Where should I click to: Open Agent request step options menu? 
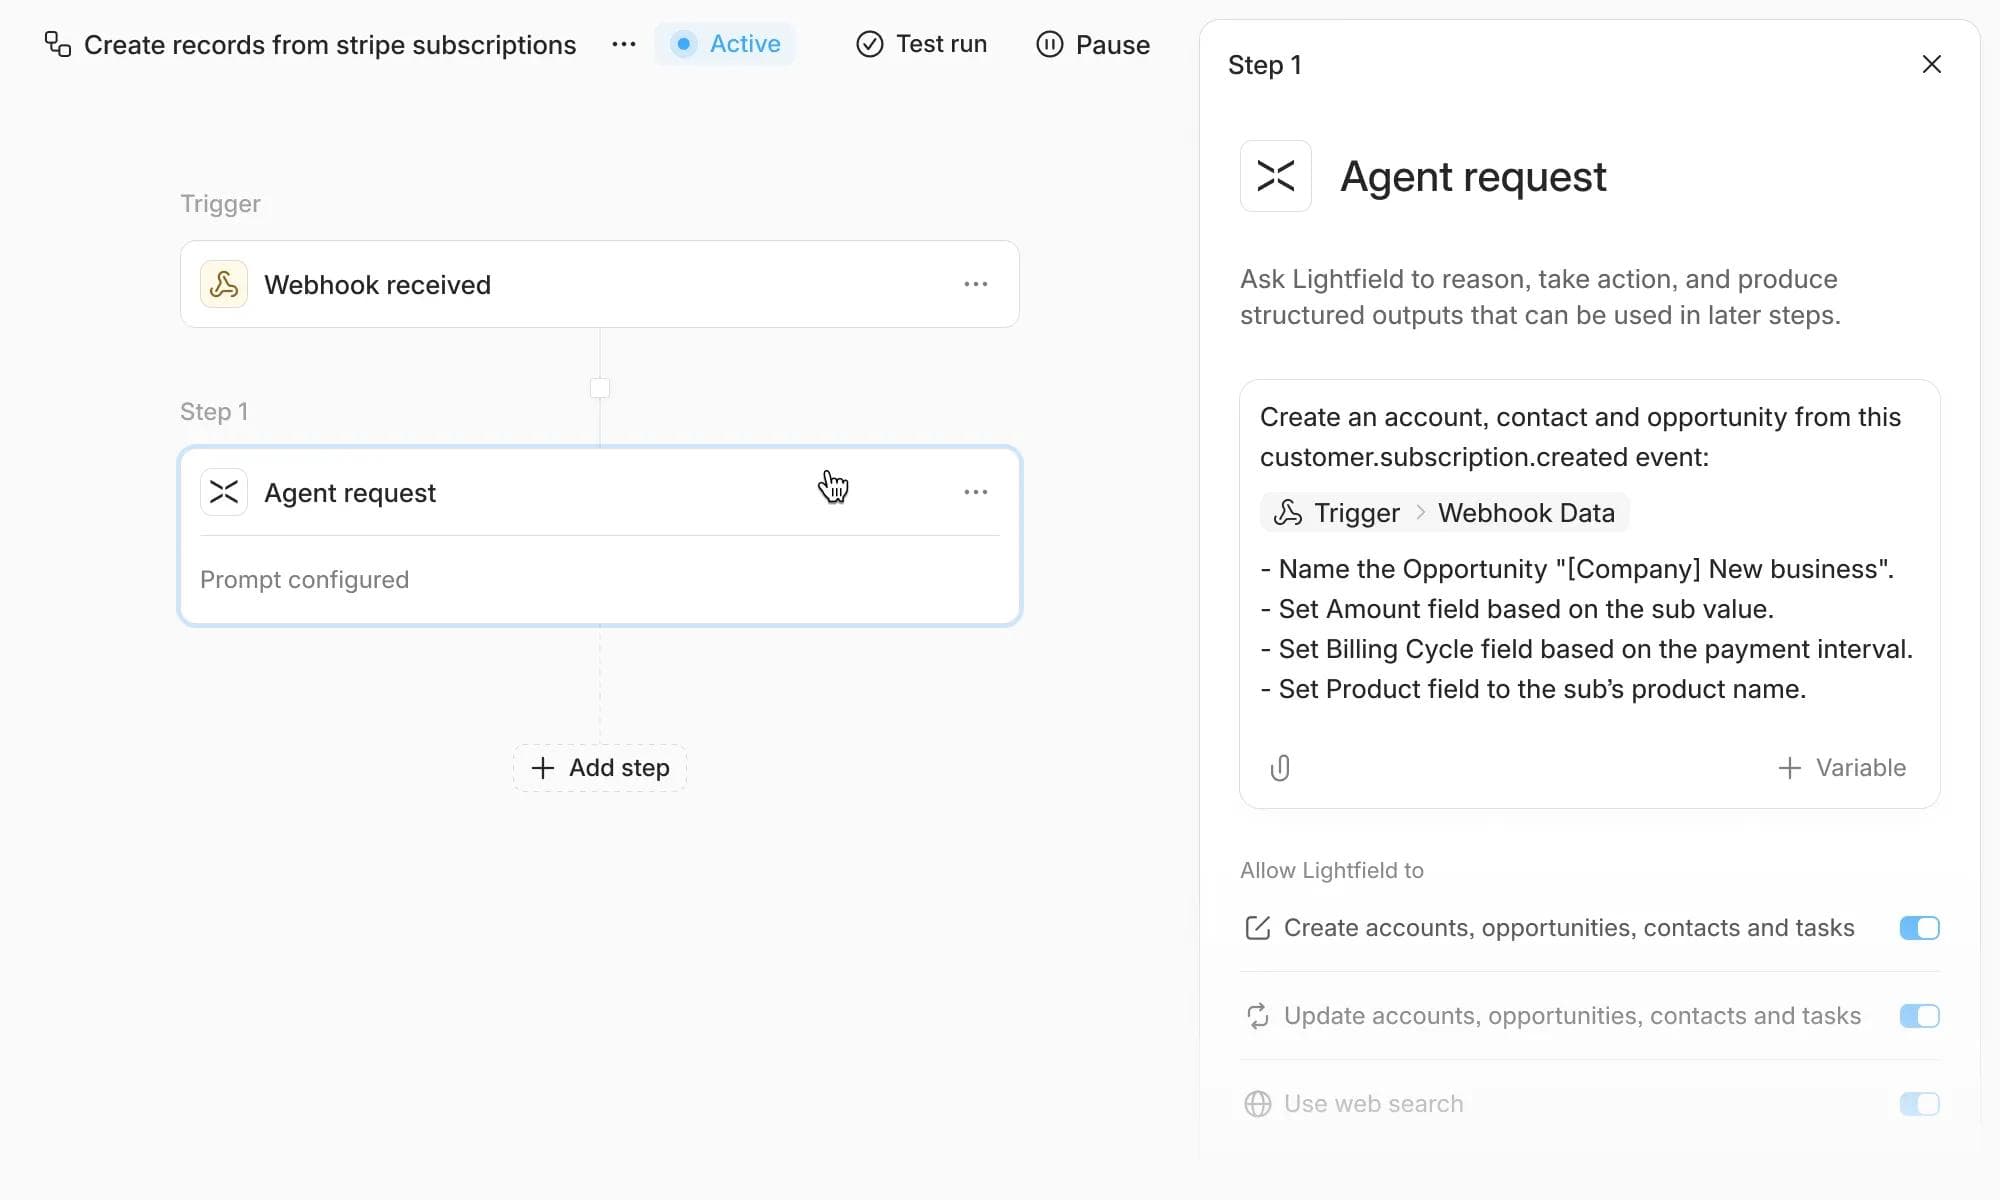[975, 493]
